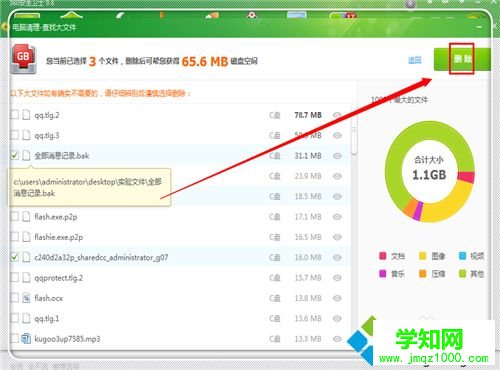
Task: Click the eye icon for flash.ocx
Action: click(337, 298)
